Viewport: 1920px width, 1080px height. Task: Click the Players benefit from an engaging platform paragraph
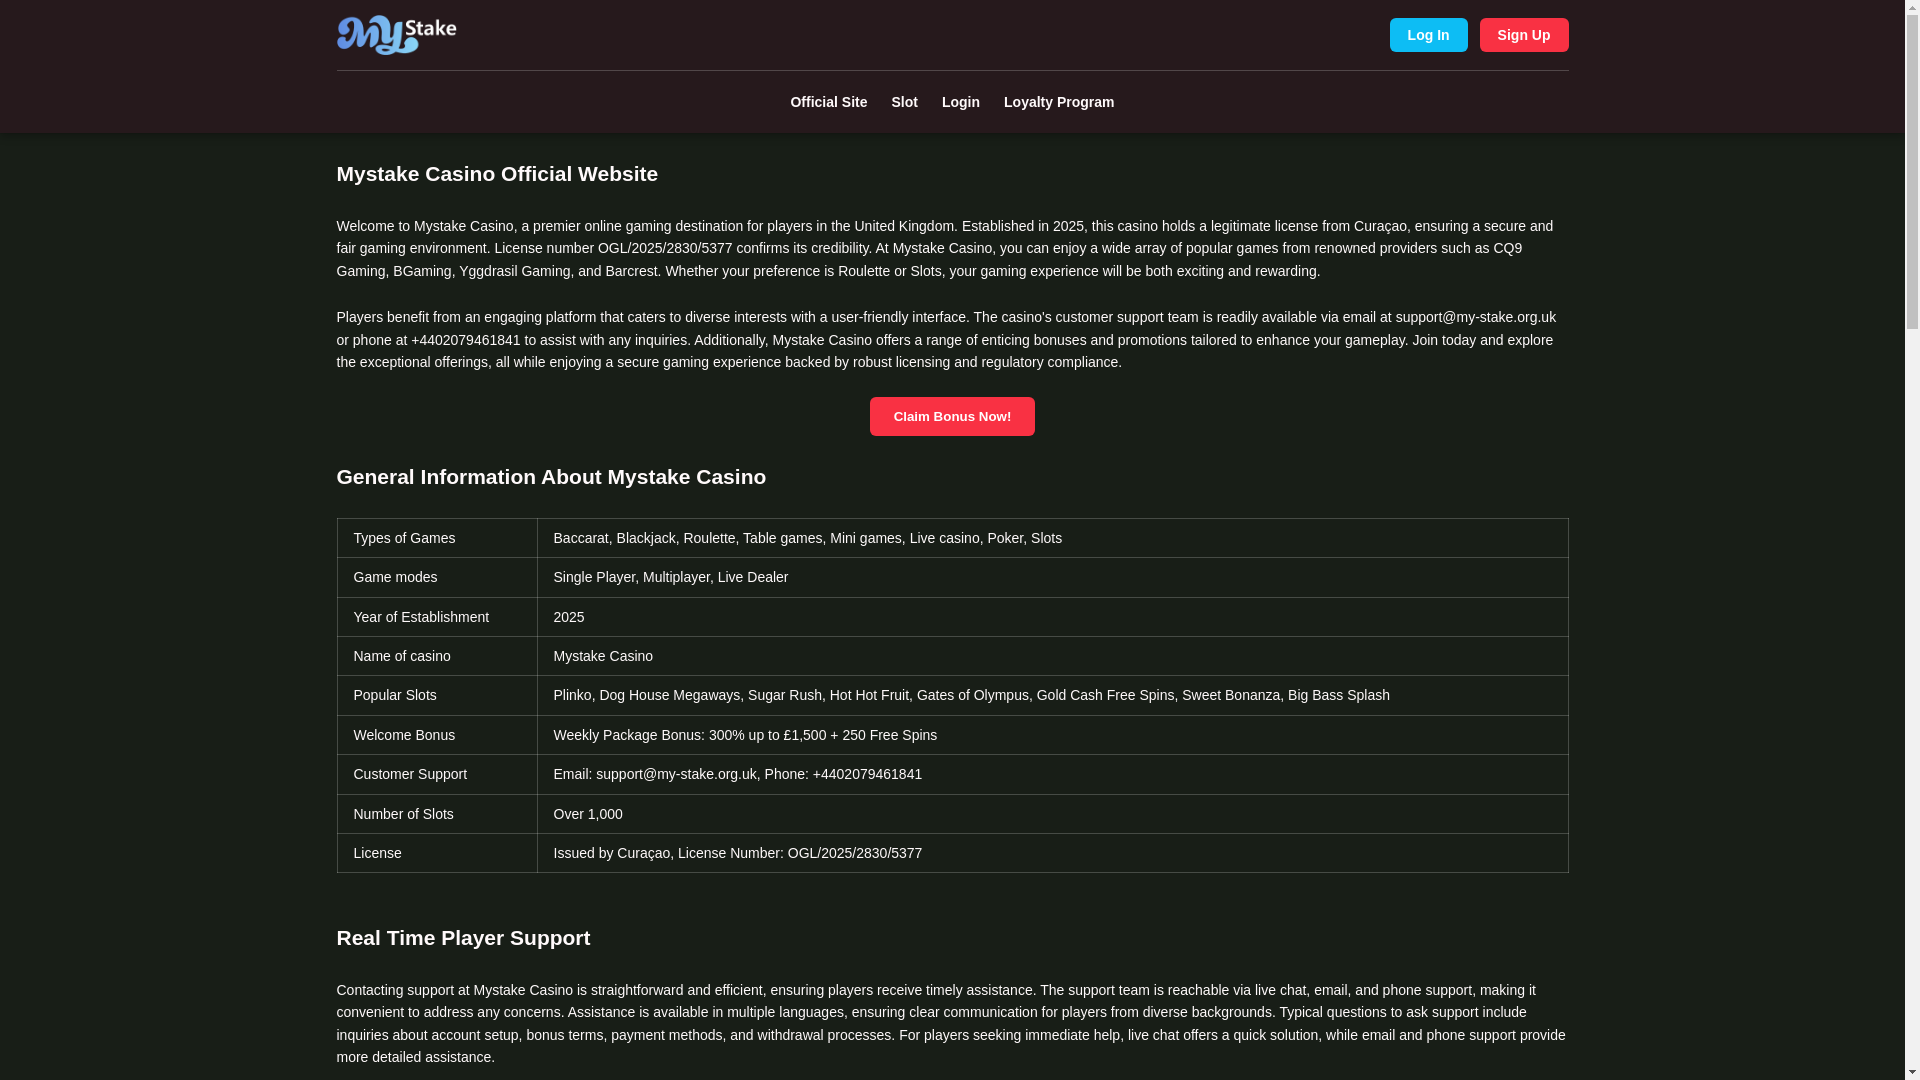pos(952,339)
